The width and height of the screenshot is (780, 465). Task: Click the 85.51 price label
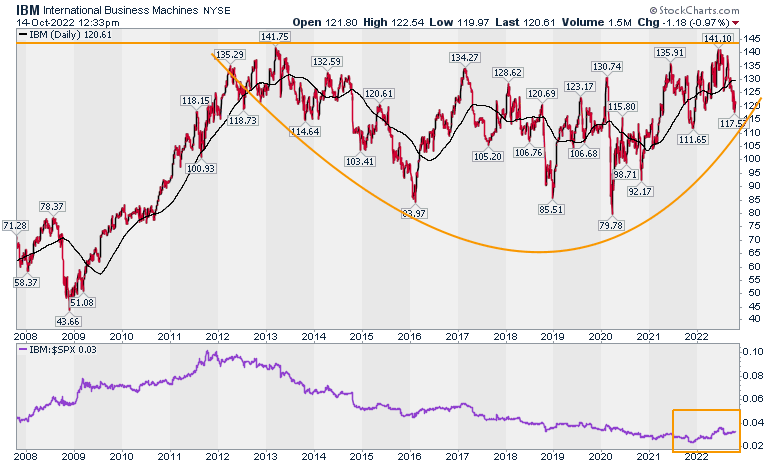coord(551,209)
